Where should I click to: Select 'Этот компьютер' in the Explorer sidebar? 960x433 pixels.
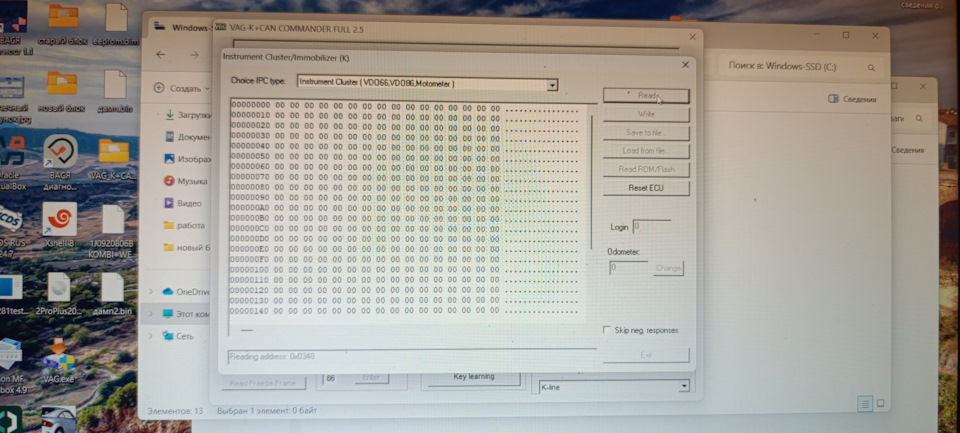pyautogui.click(x=187, y=314)
